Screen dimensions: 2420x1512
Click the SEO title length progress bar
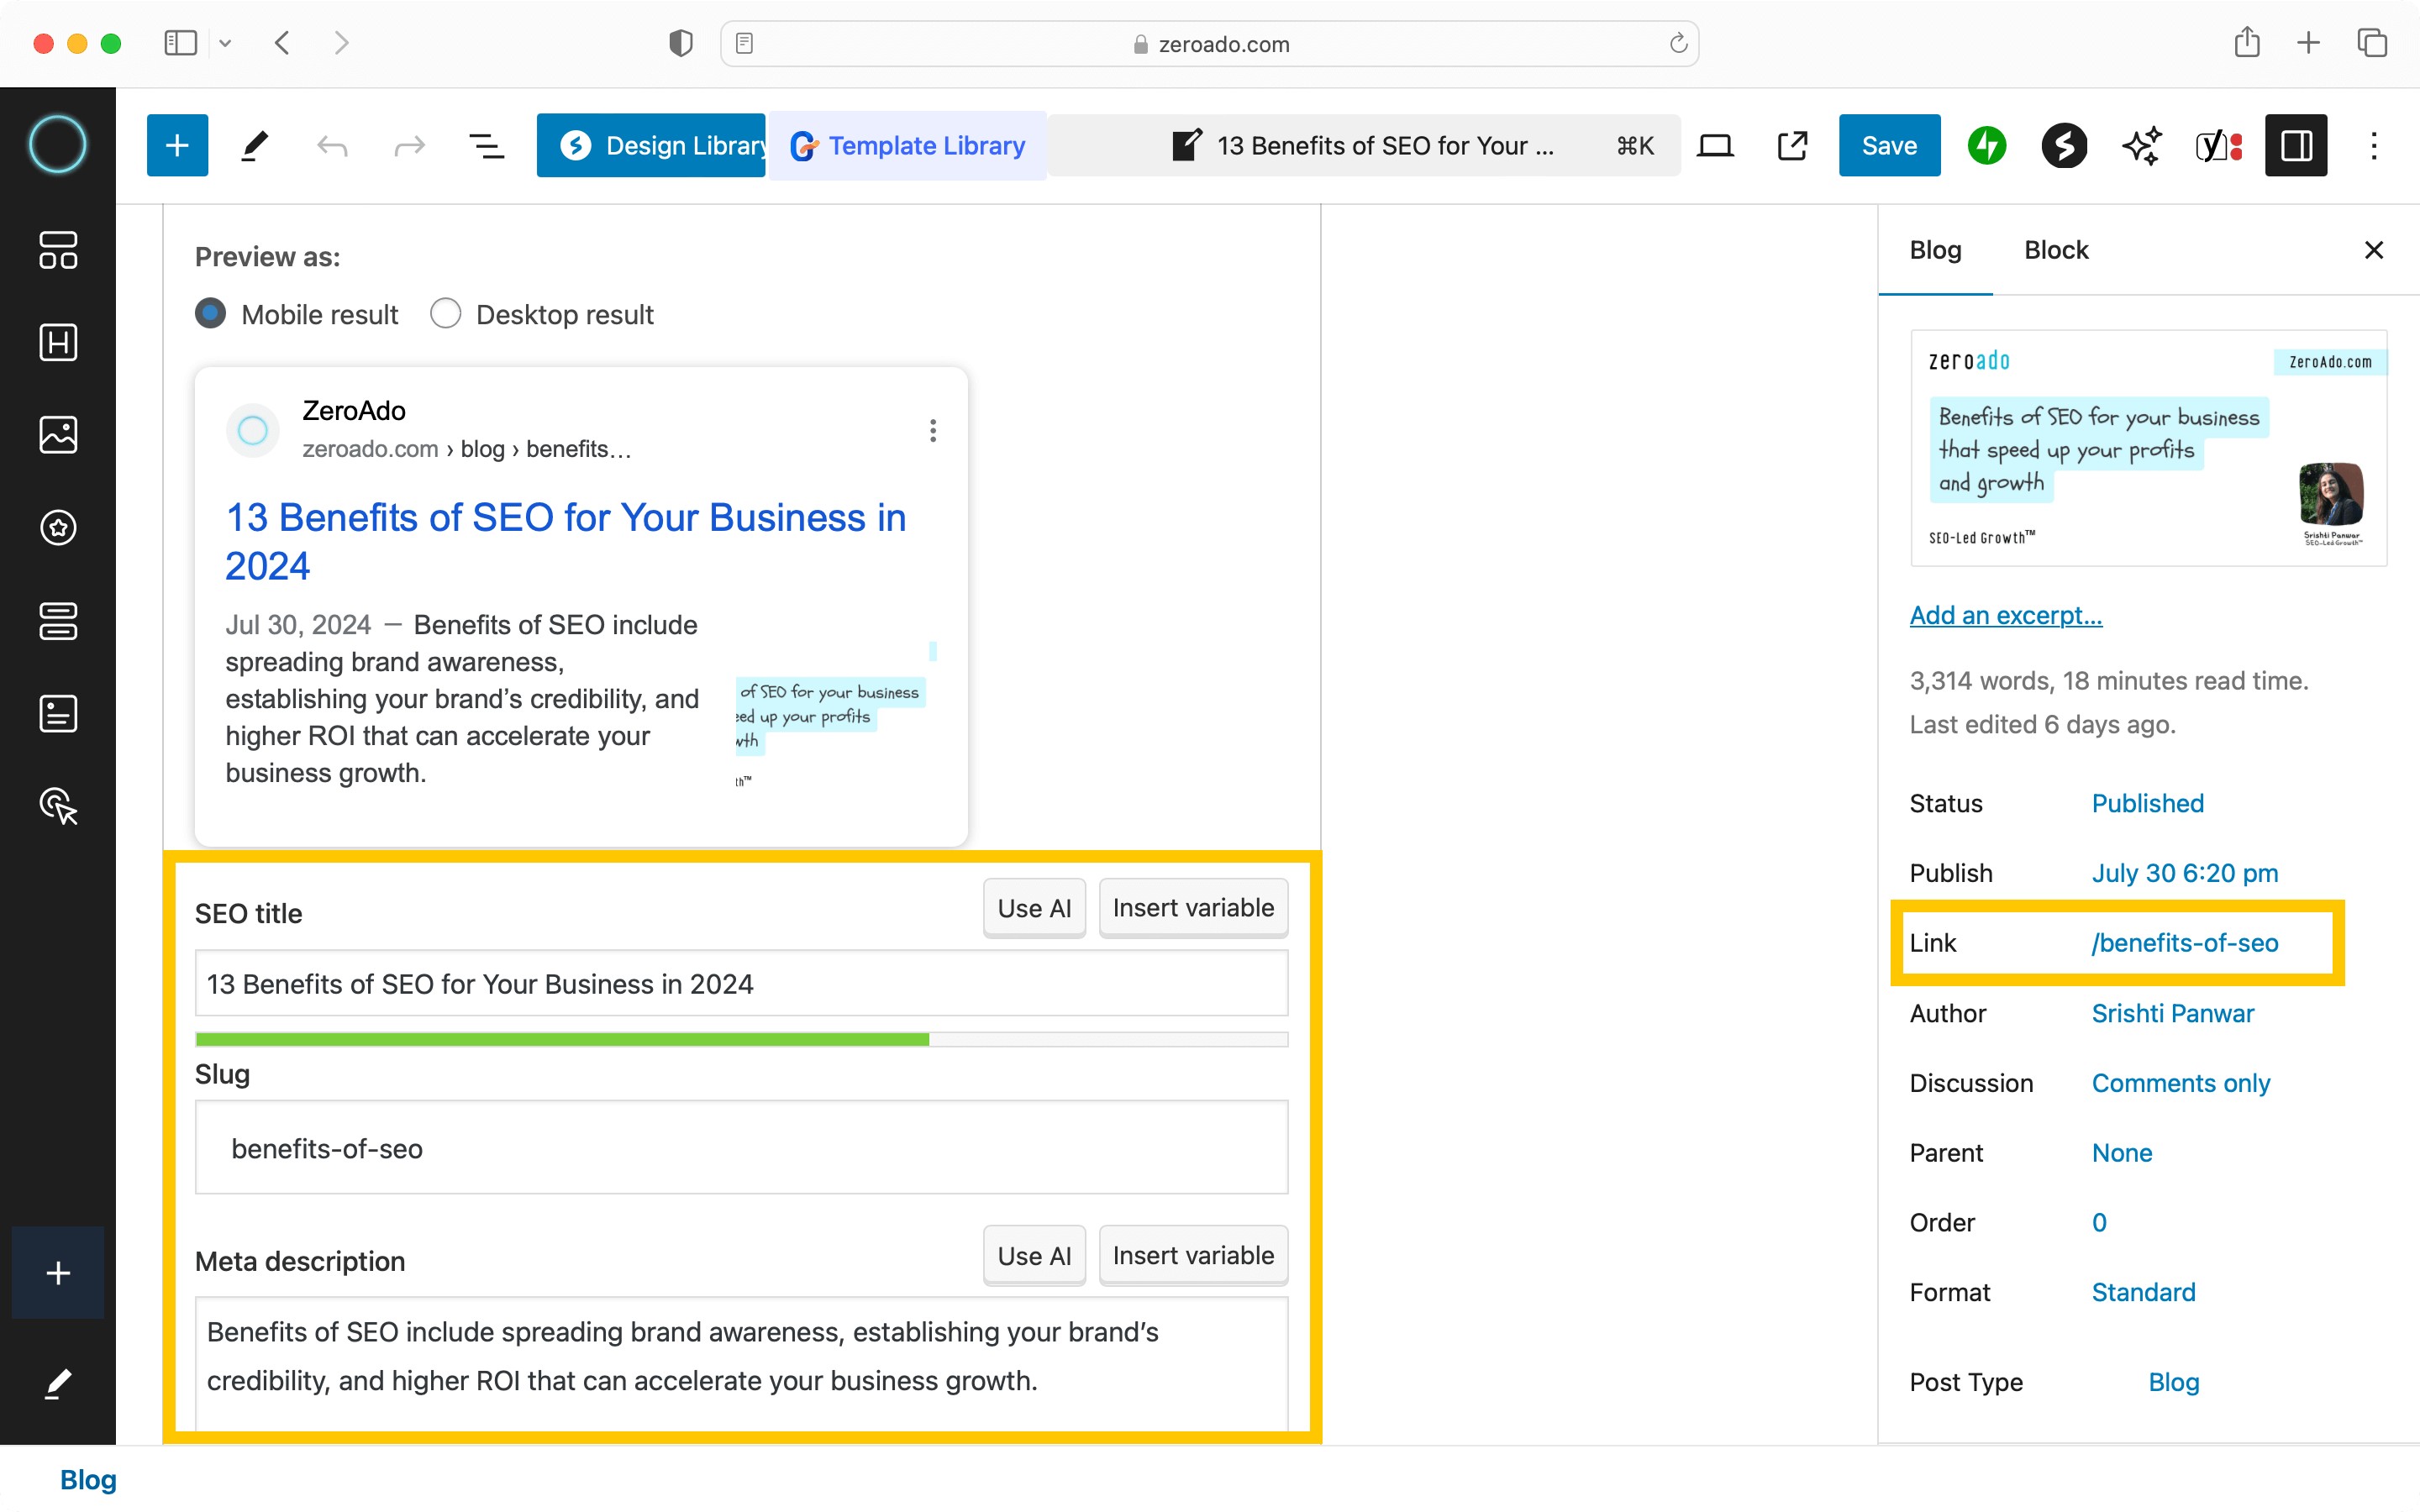point(741,1039)
